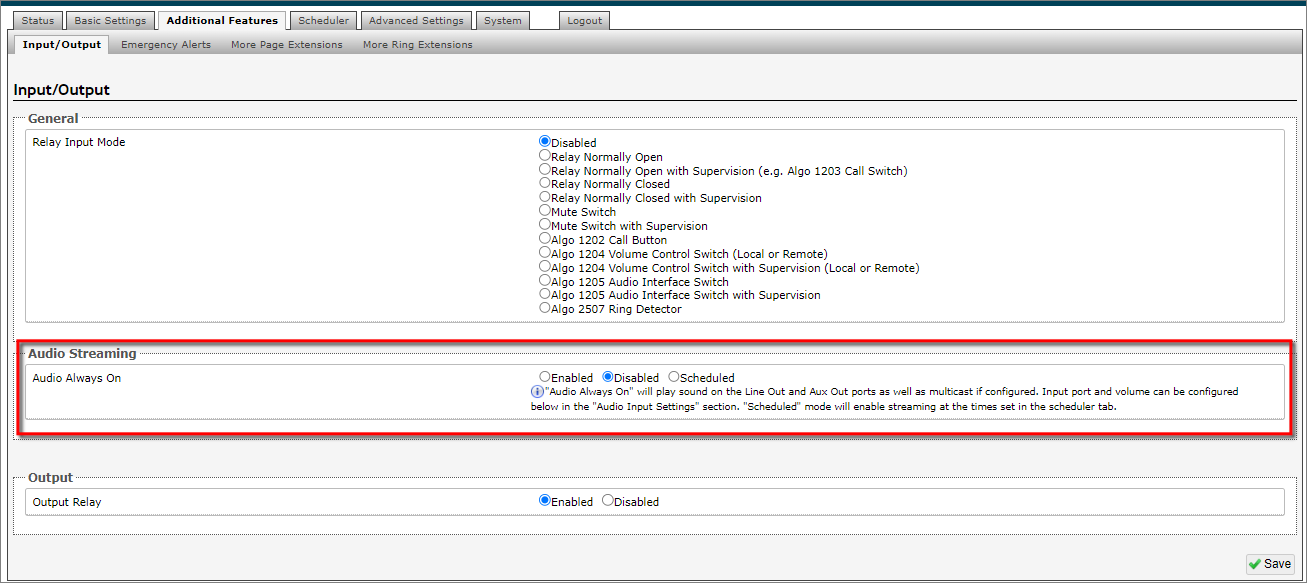This screenshot has height=583, width=1307.
Task: Click the Save button with green checkmark
Action: (1269, 564)
